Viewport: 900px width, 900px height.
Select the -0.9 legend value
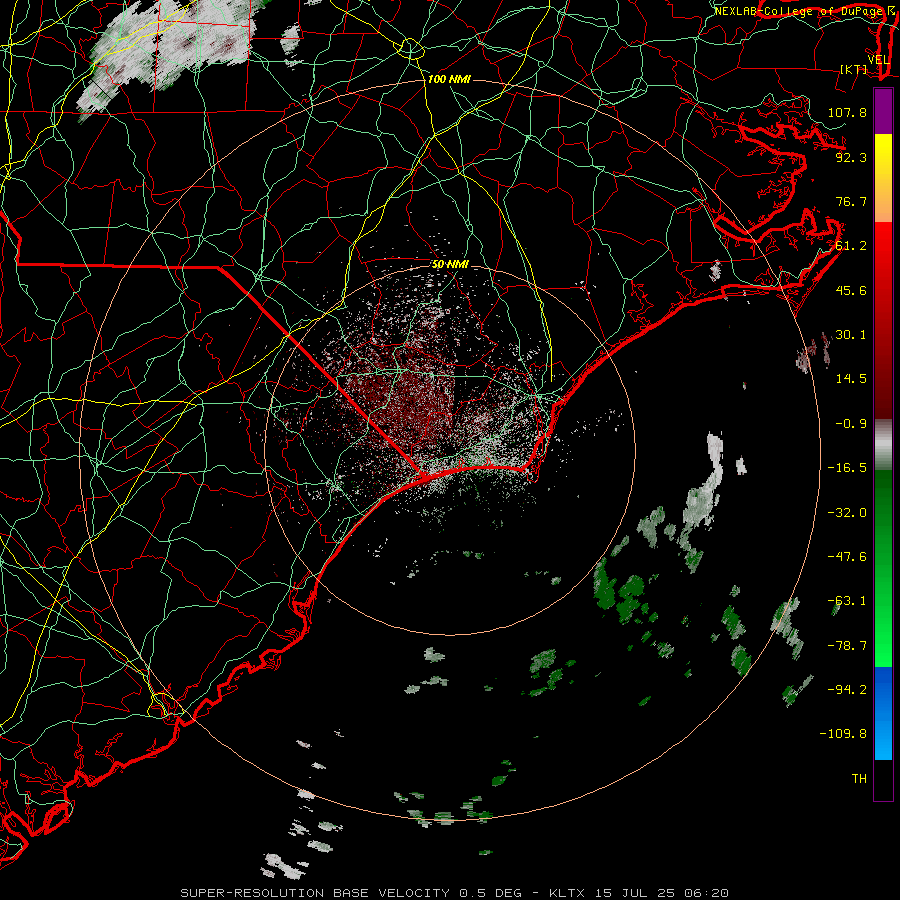pos(851,423)
